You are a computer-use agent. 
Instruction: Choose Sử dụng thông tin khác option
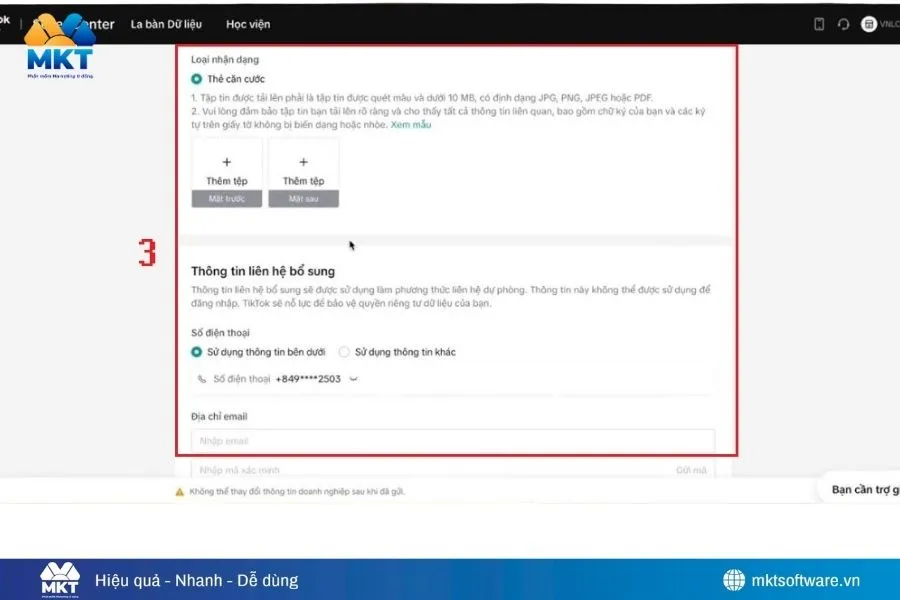[344, 352]
